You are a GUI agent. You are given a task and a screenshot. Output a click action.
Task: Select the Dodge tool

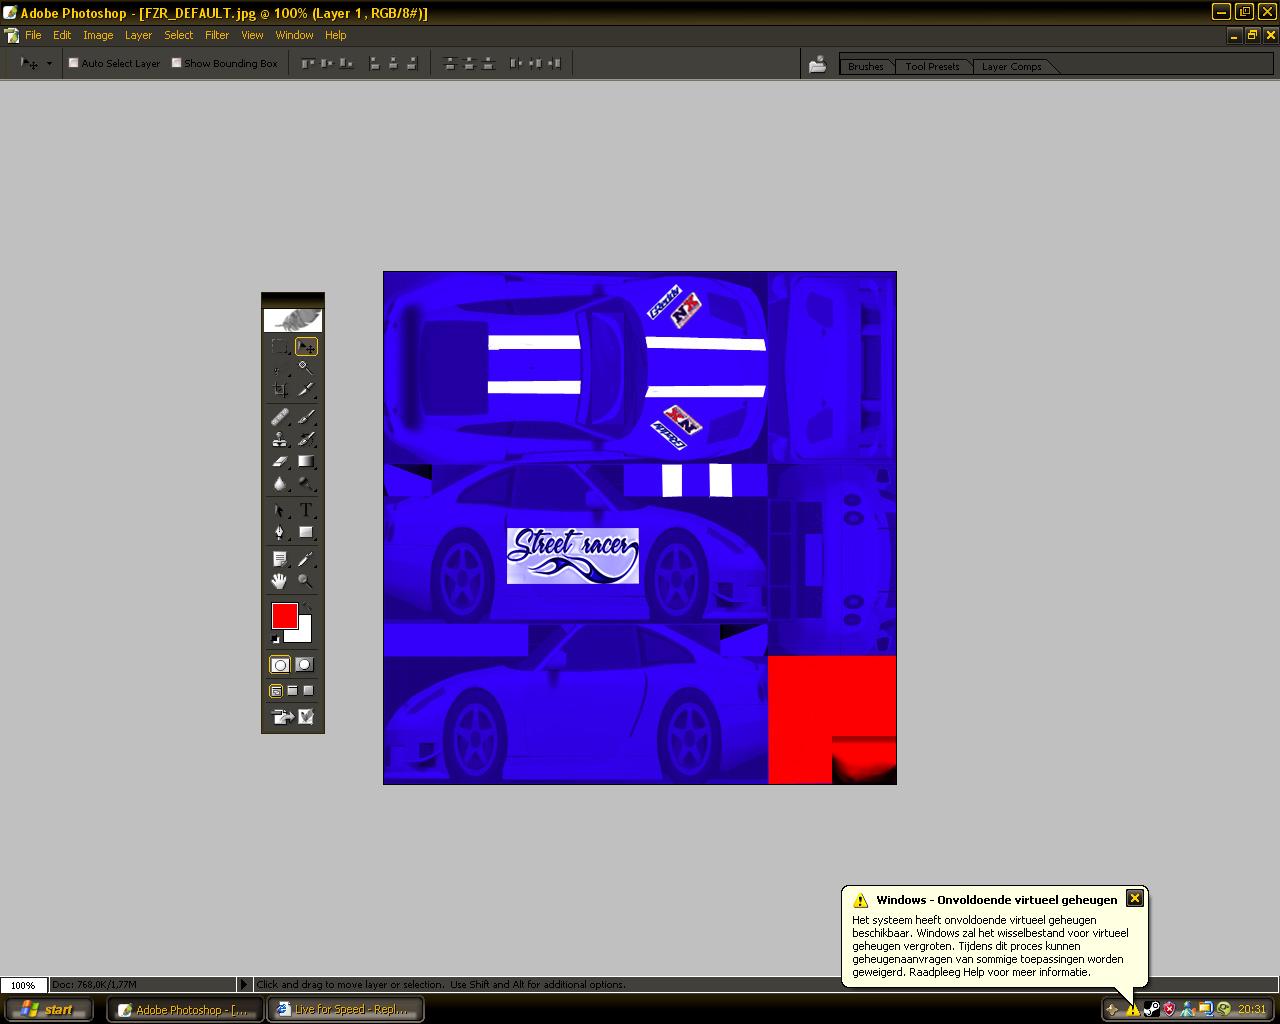pos(306,483)
